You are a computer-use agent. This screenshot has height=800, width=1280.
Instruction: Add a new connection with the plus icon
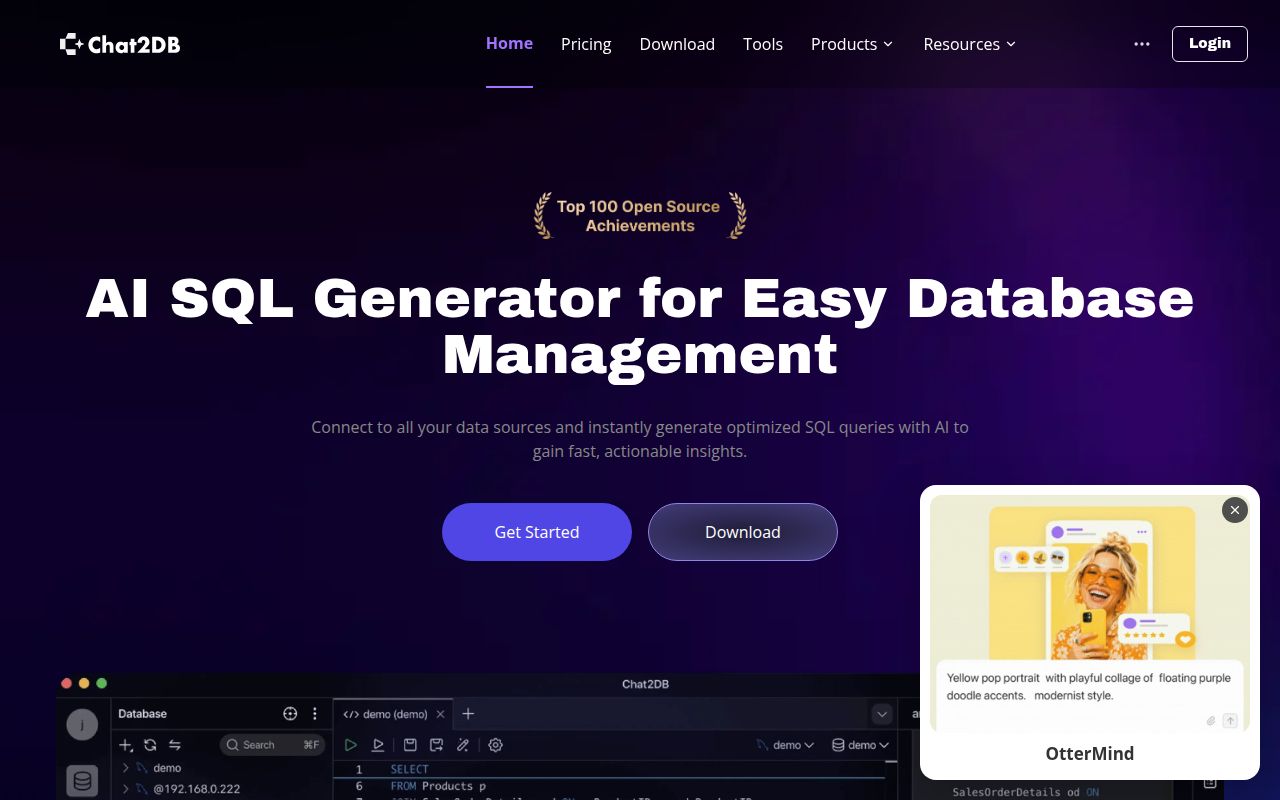coord(126,745)
